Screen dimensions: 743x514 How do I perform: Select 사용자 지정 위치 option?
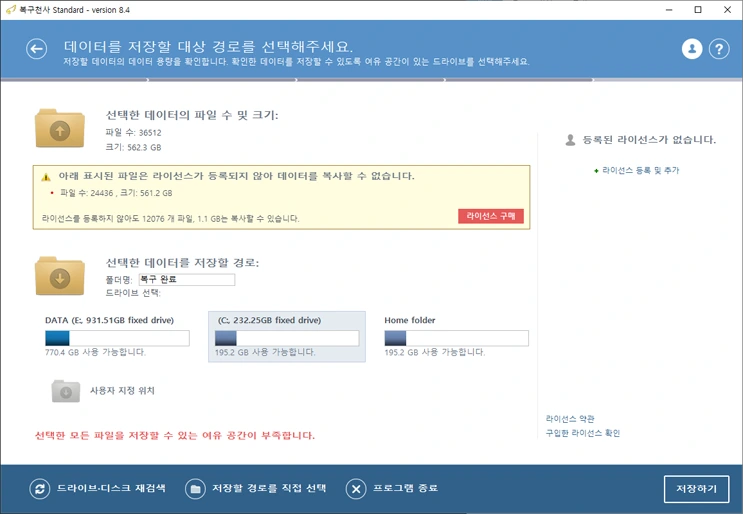tap(122, 391)
